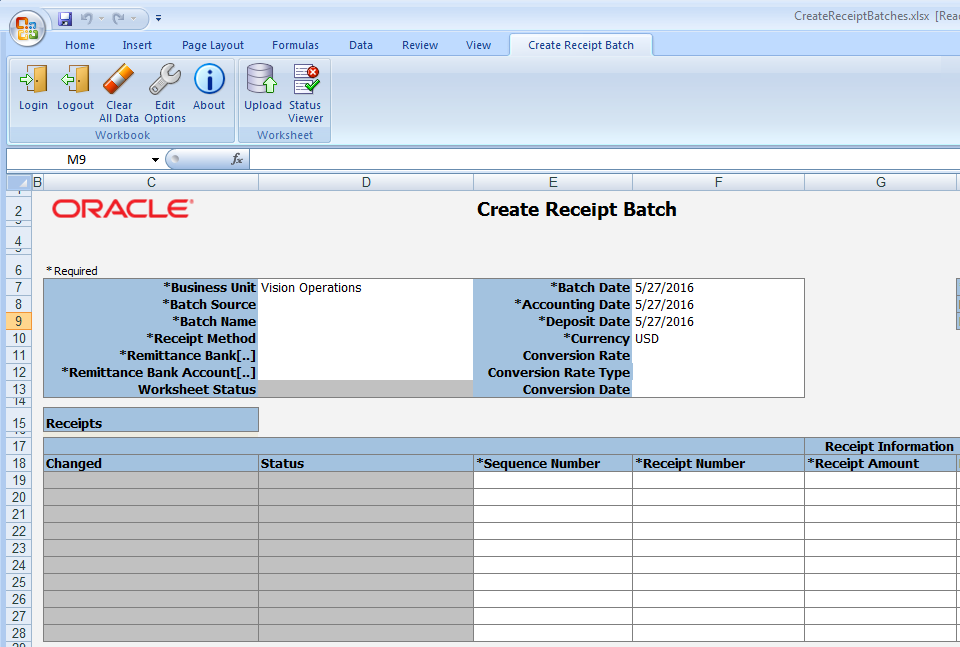Select column E header
The image size is (960, 647).
553,182
